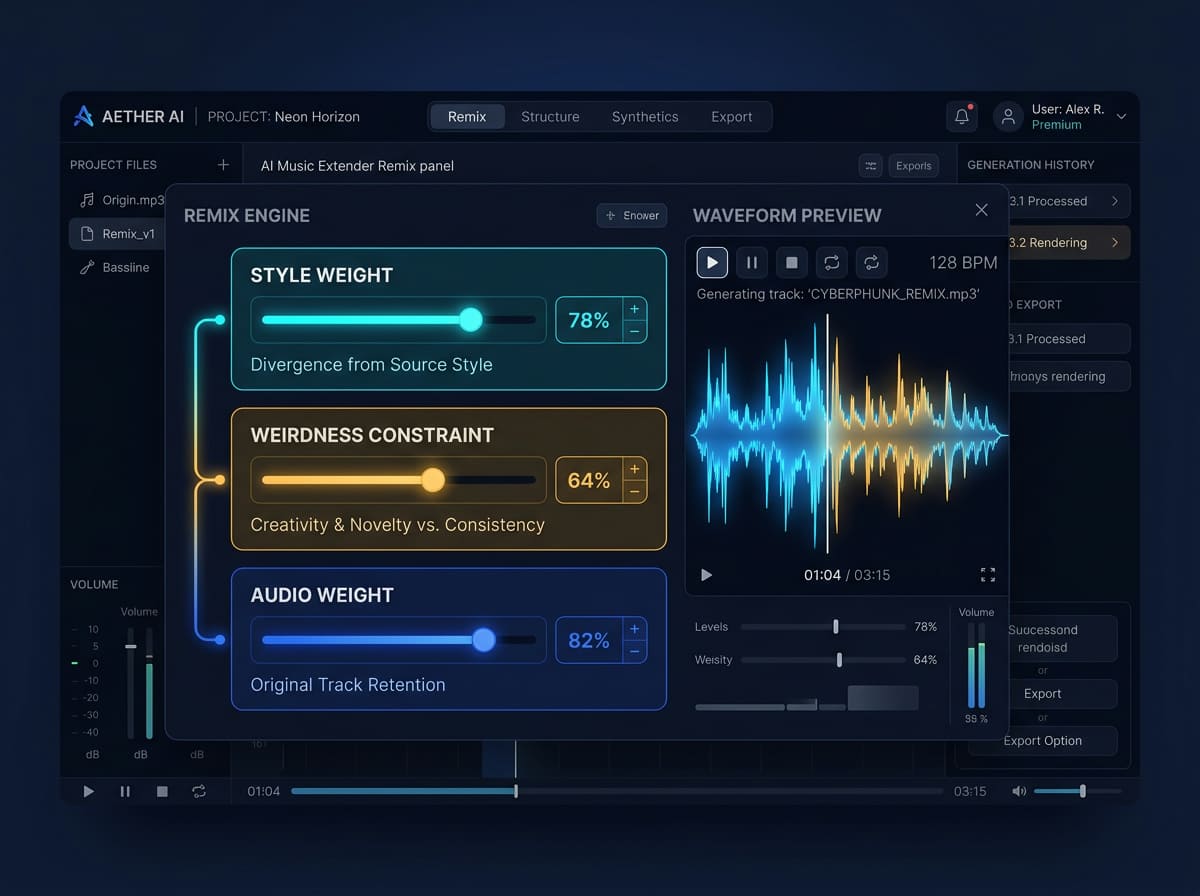Open the notification bell in the top bar
This screenshot has height=896, width=1200.
(961, 116)
